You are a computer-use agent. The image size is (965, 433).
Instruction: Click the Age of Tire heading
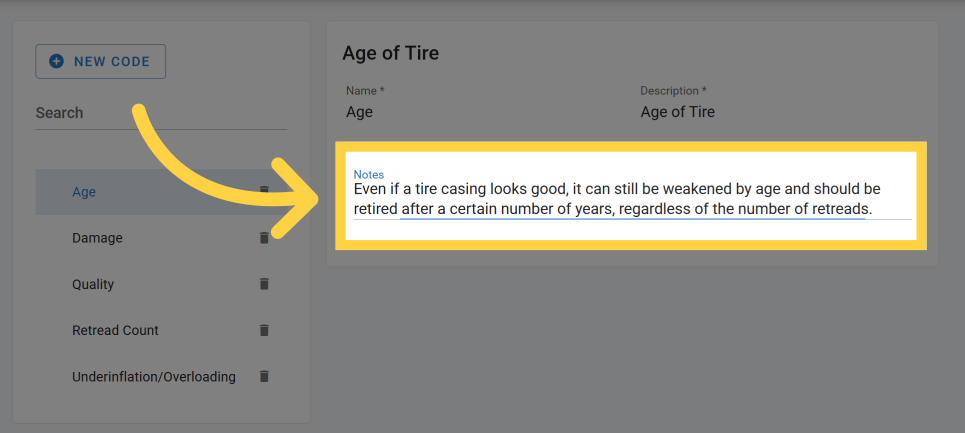coord(390,53)
